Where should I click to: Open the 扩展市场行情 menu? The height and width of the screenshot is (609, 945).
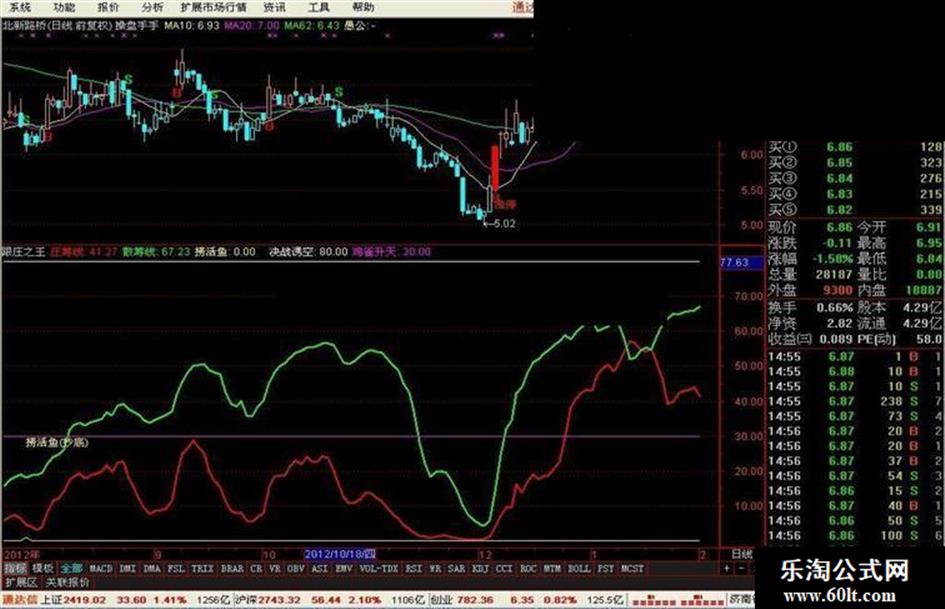click(x=213, y=8)
